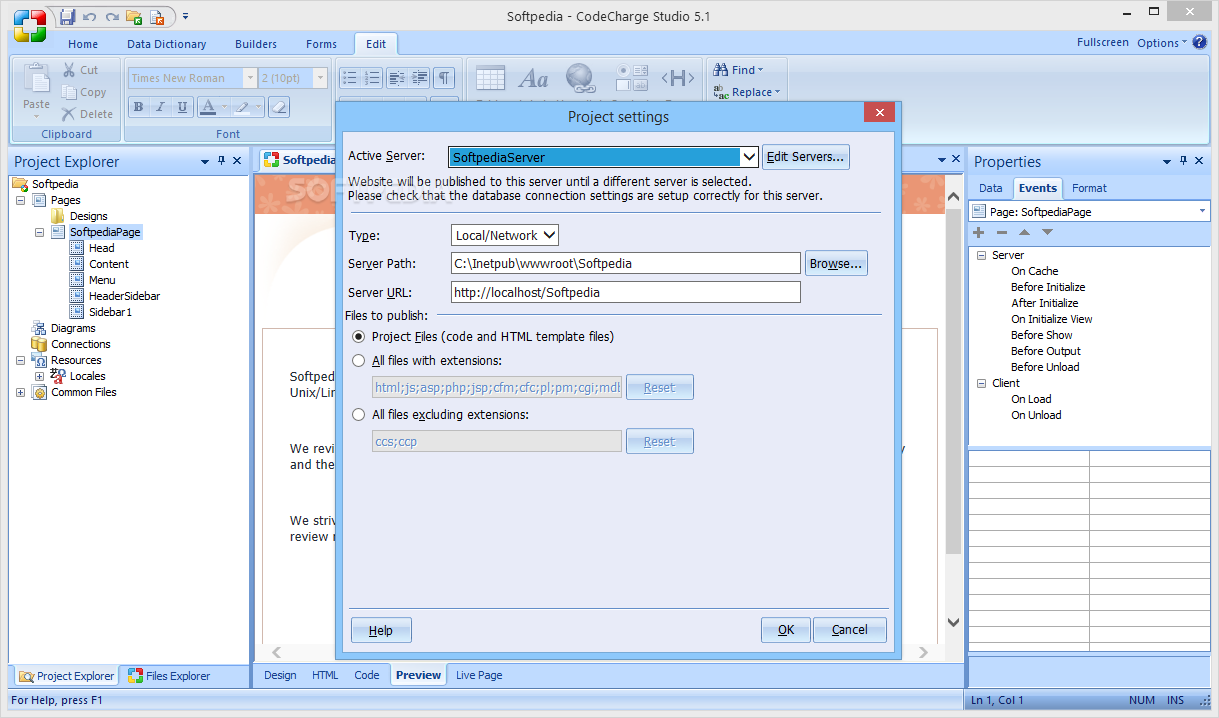1219x718 pixels.
Task: Open the Page: SoftpediaPage dropdown in Properties
Action: [x=1202, y=212]
